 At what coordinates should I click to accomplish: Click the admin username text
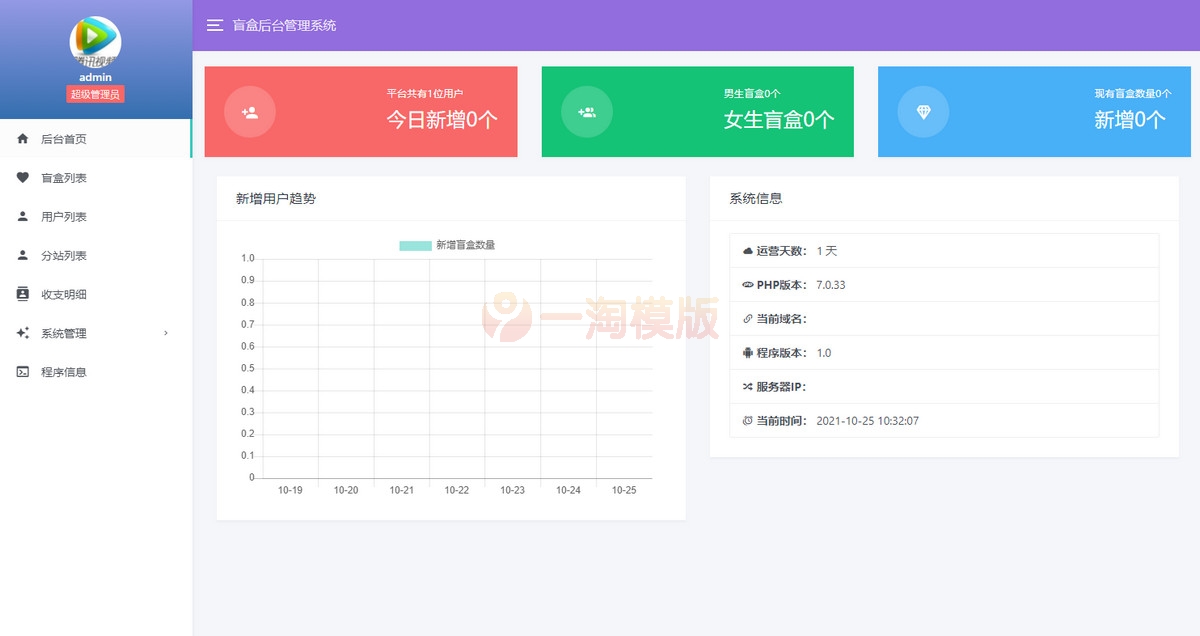pyautogui.click(x=96, y=76)
